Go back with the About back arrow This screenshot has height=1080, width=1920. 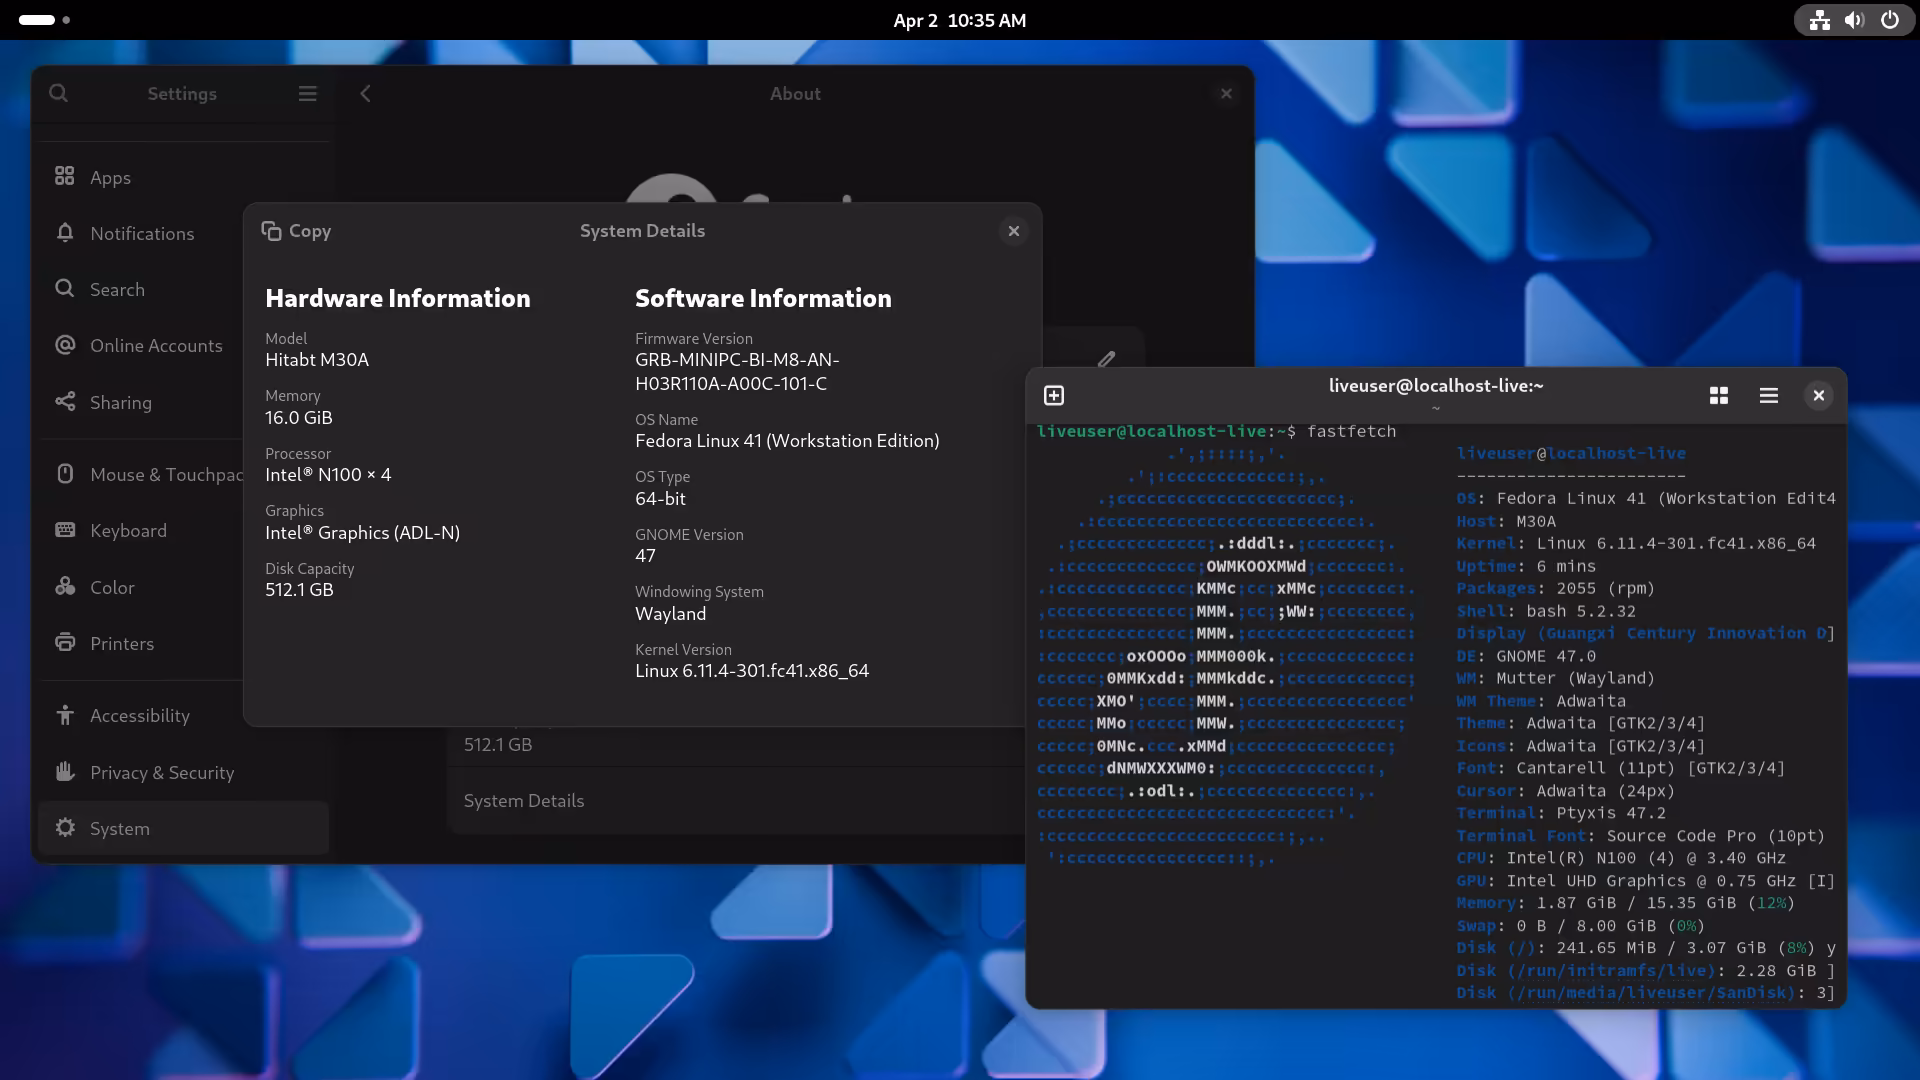pyautogui.click(x=365, y=93)
